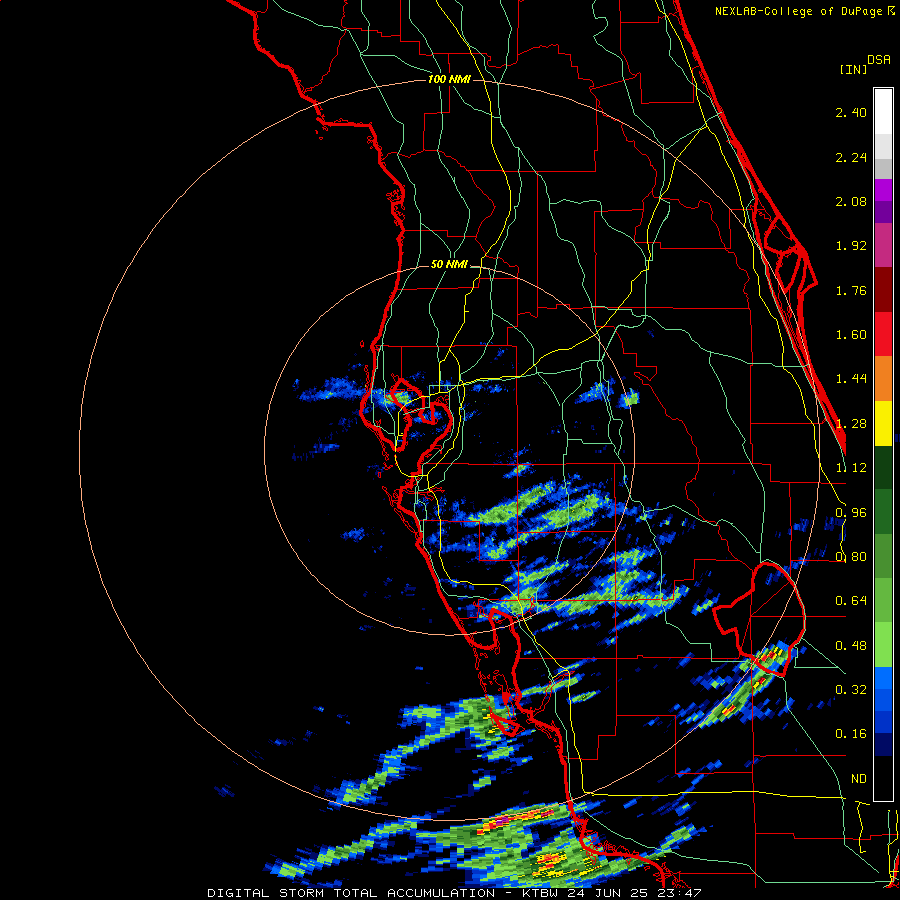
Task: Click the "ND" no-data legend label
Action: click(x=859, y=779)
